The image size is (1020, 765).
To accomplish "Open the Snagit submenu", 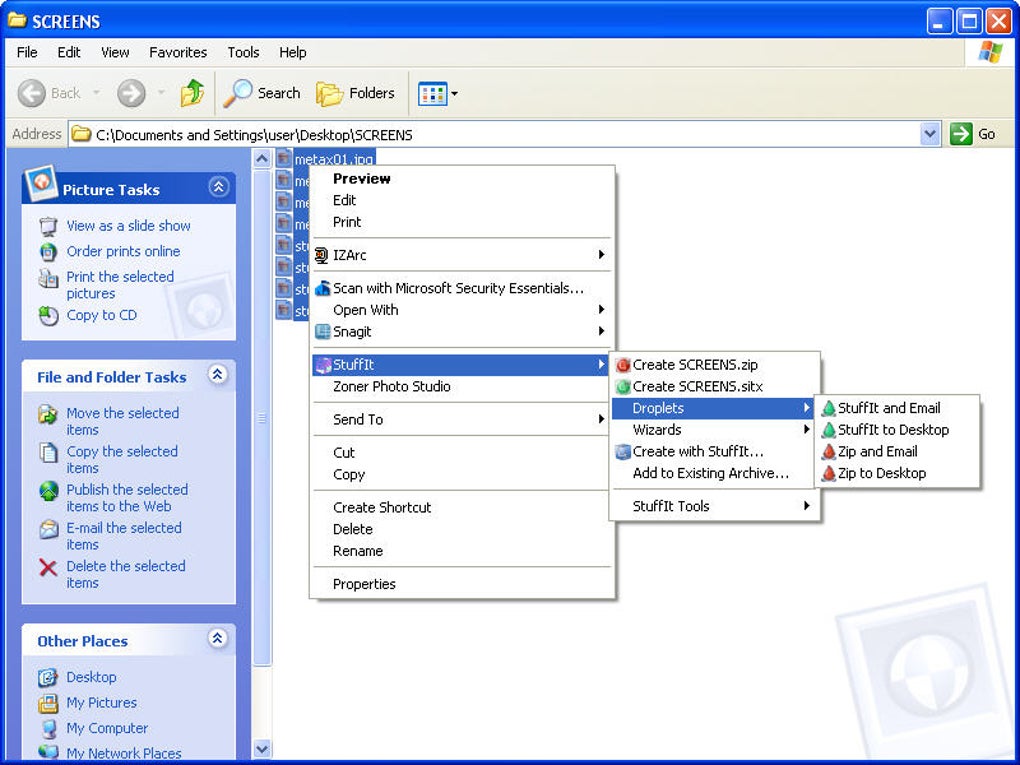I will pyautogui.click(x=463, y=332).
